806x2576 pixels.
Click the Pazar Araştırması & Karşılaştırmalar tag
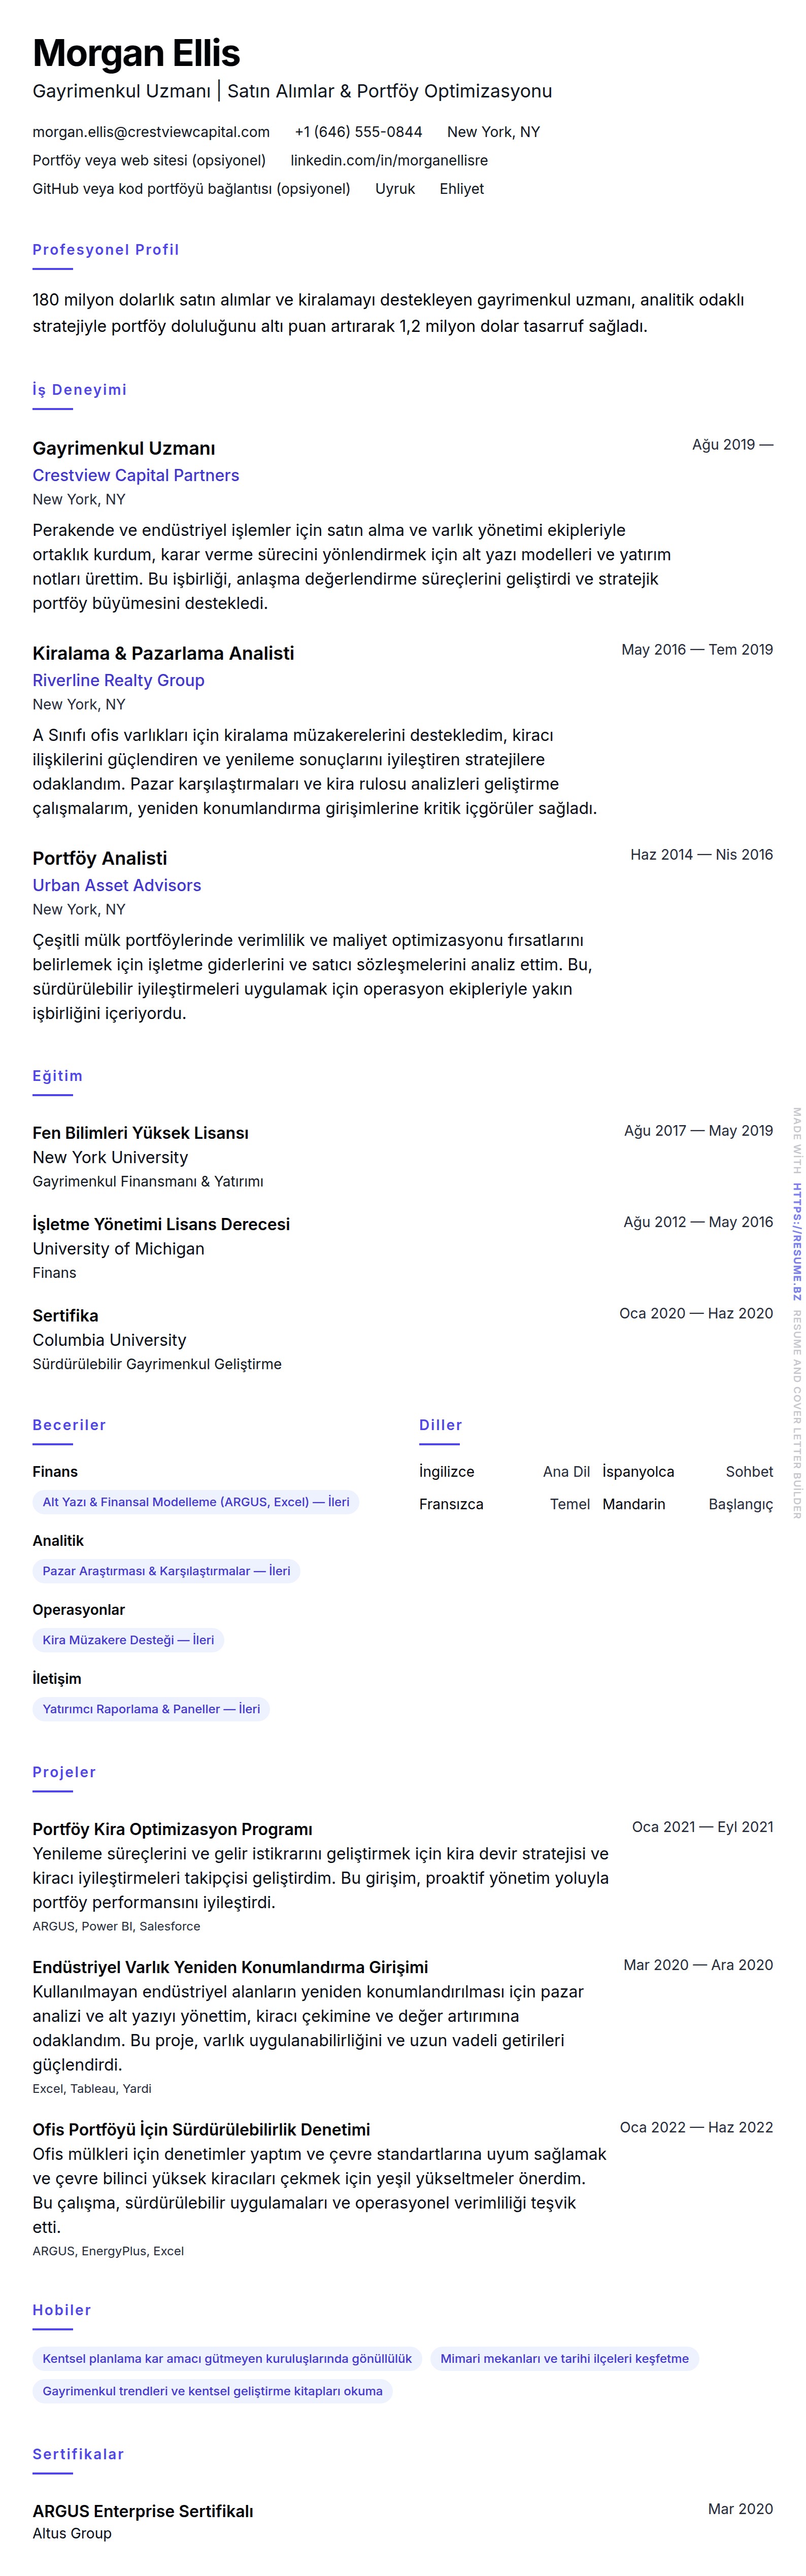point(166,1571)
